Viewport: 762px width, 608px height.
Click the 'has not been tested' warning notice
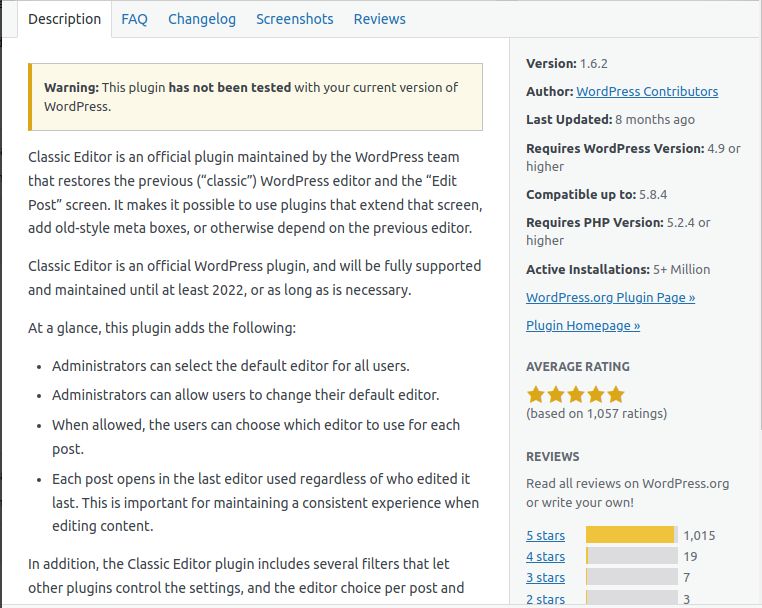click(x=255, y=97)
